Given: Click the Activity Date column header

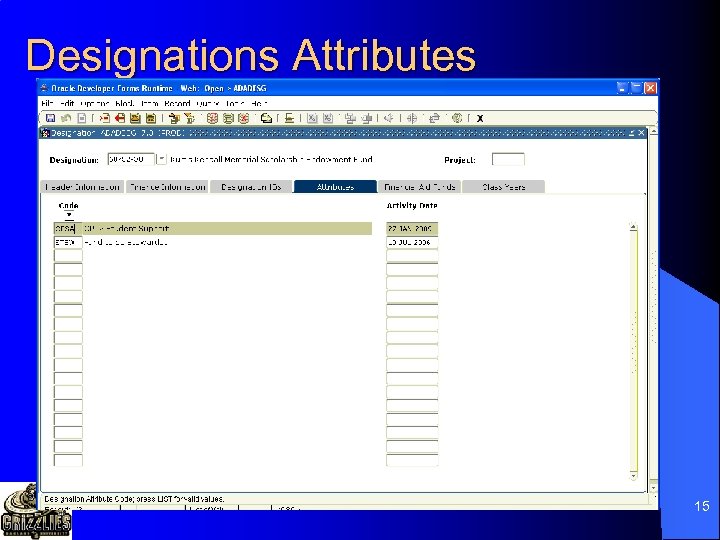Looking at the screenshot, I should pos(412,205).
